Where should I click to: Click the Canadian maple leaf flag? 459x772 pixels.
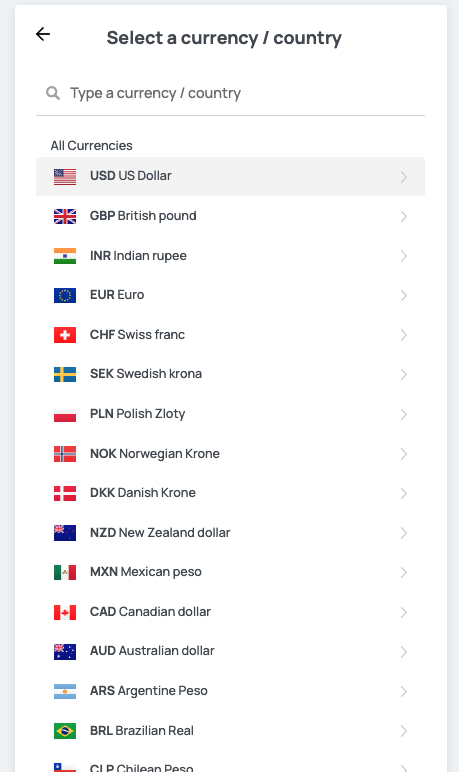click(x=65, y=612)
